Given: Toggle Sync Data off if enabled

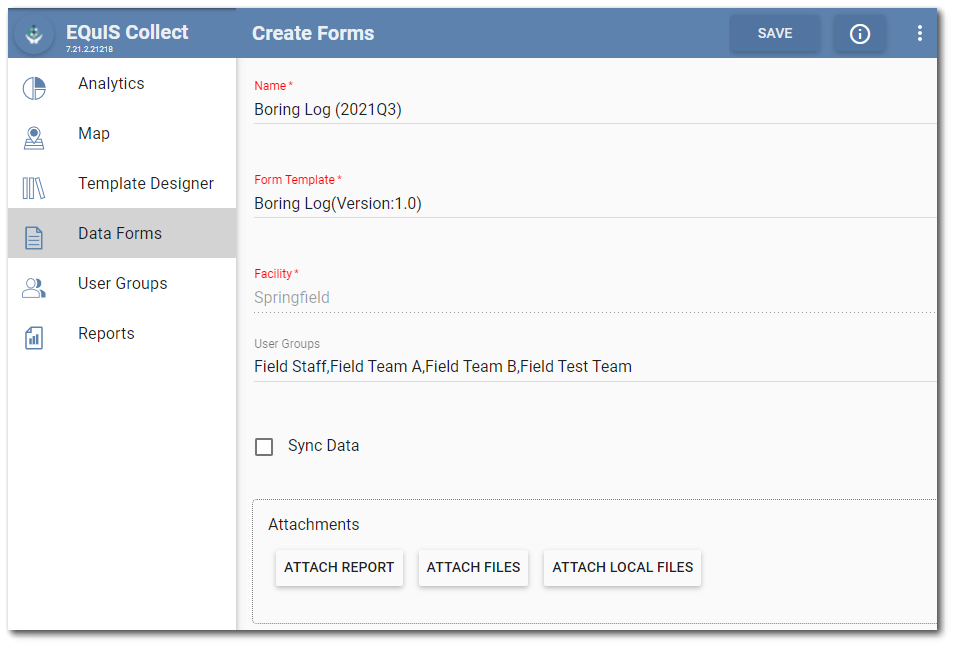Looking at the screenshot, I should pyautogui.click(x=264, y=446).
